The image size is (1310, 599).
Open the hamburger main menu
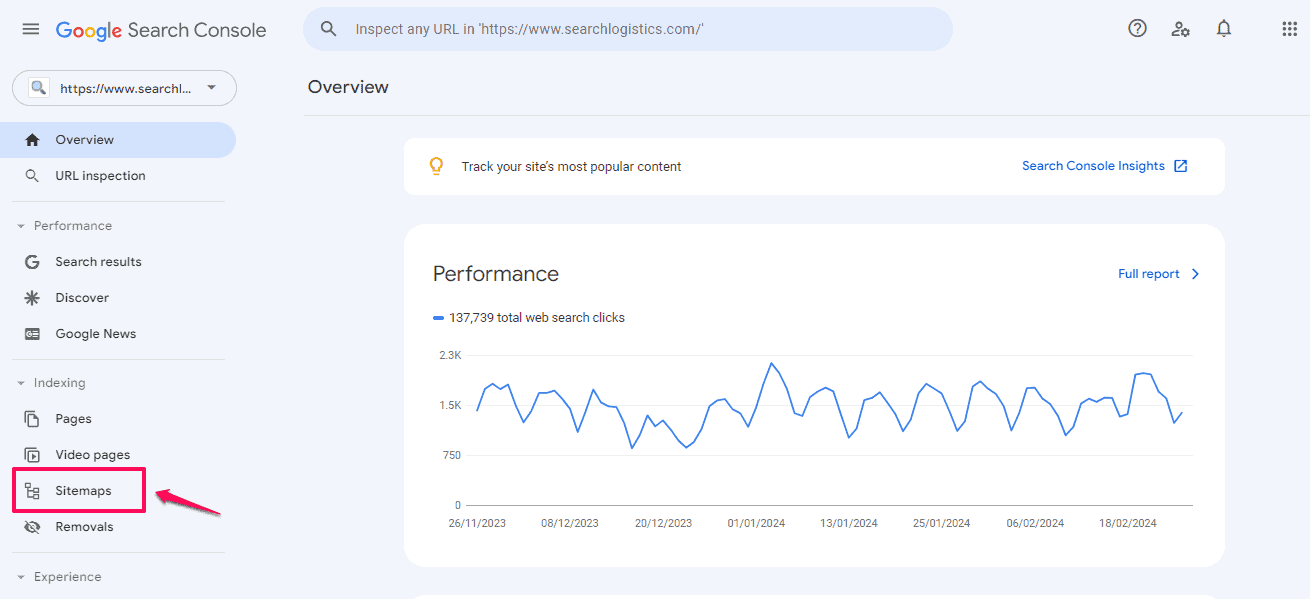point(31,30)
